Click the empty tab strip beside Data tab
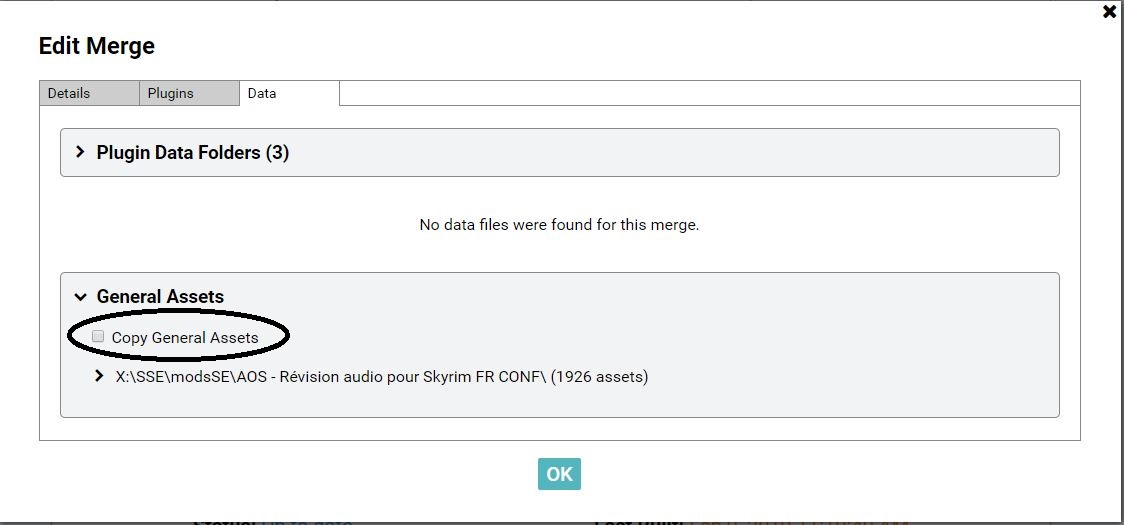The width and height of the screenshot is (1124, 525). (710, 93)
